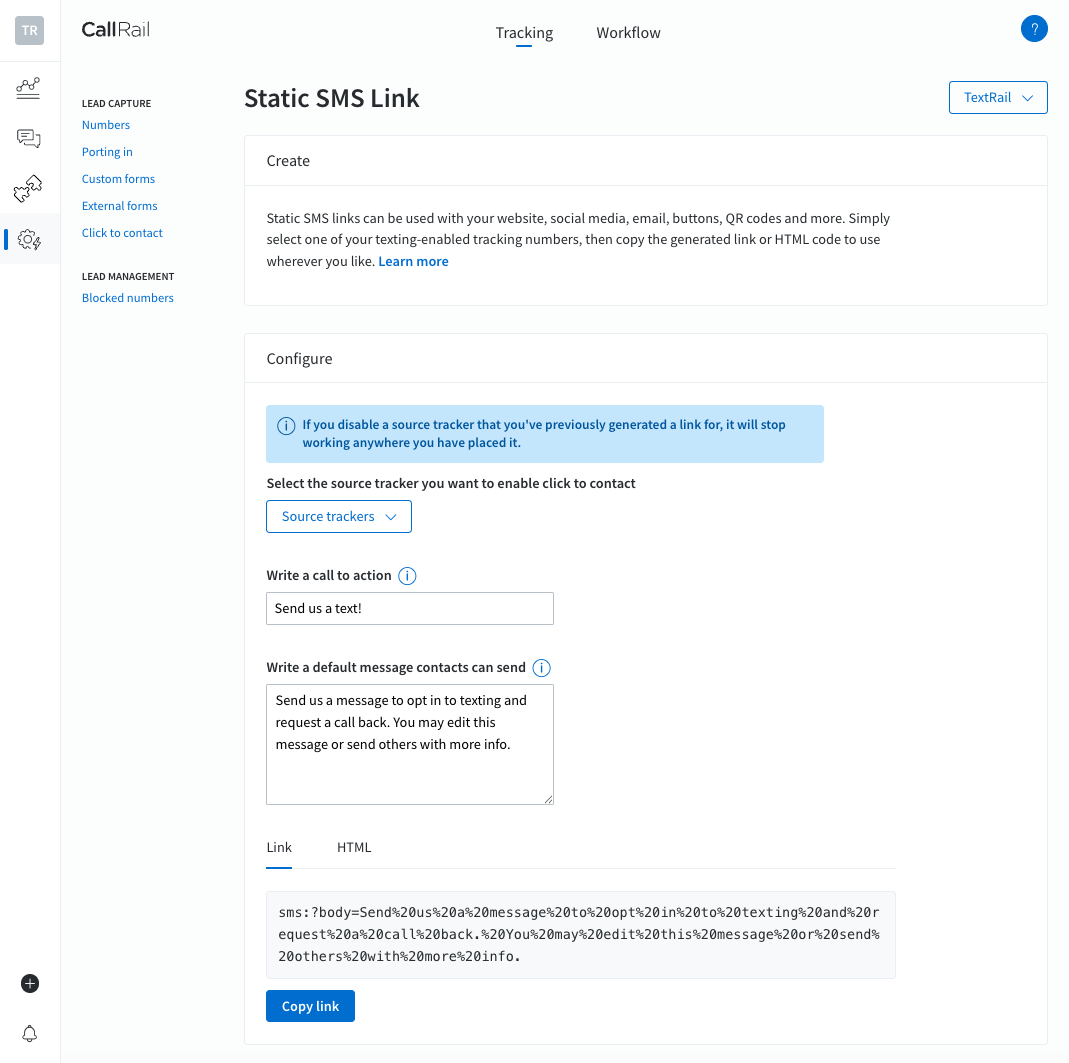
Task: Click the Configure section header
Action: (299, 359)
